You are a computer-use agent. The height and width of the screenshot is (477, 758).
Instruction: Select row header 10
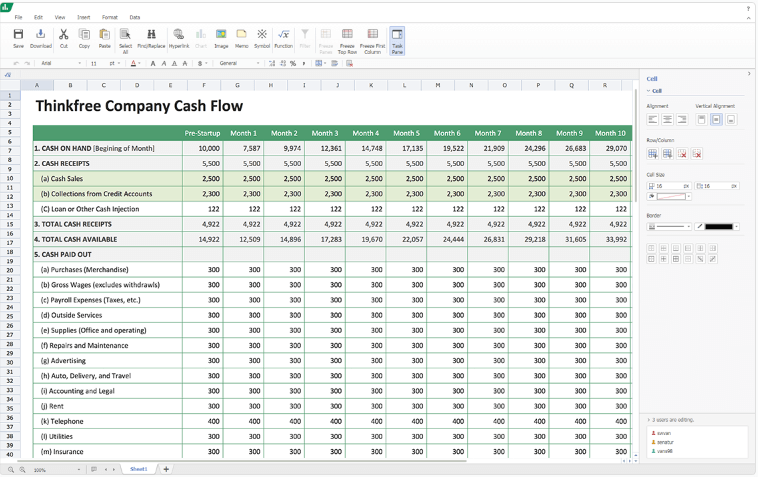tap(10, 178)
